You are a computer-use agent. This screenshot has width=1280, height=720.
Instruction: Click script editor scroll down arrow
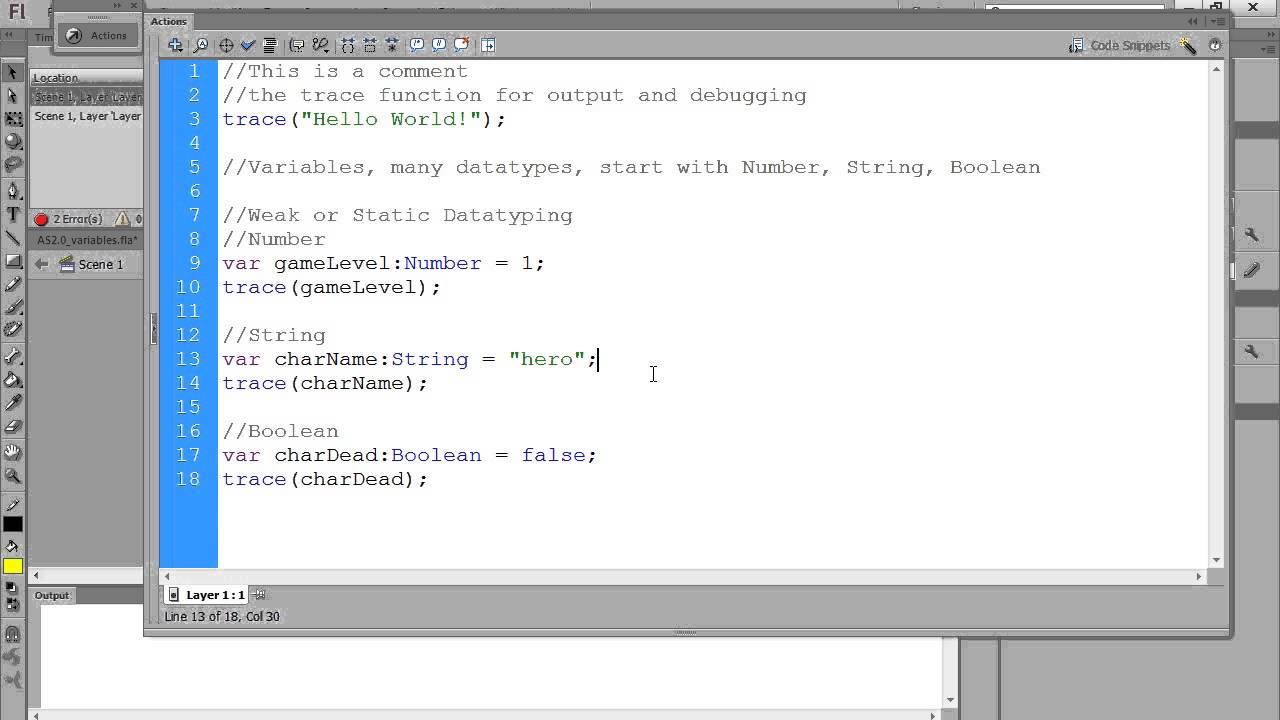[x=1217, y=560]
